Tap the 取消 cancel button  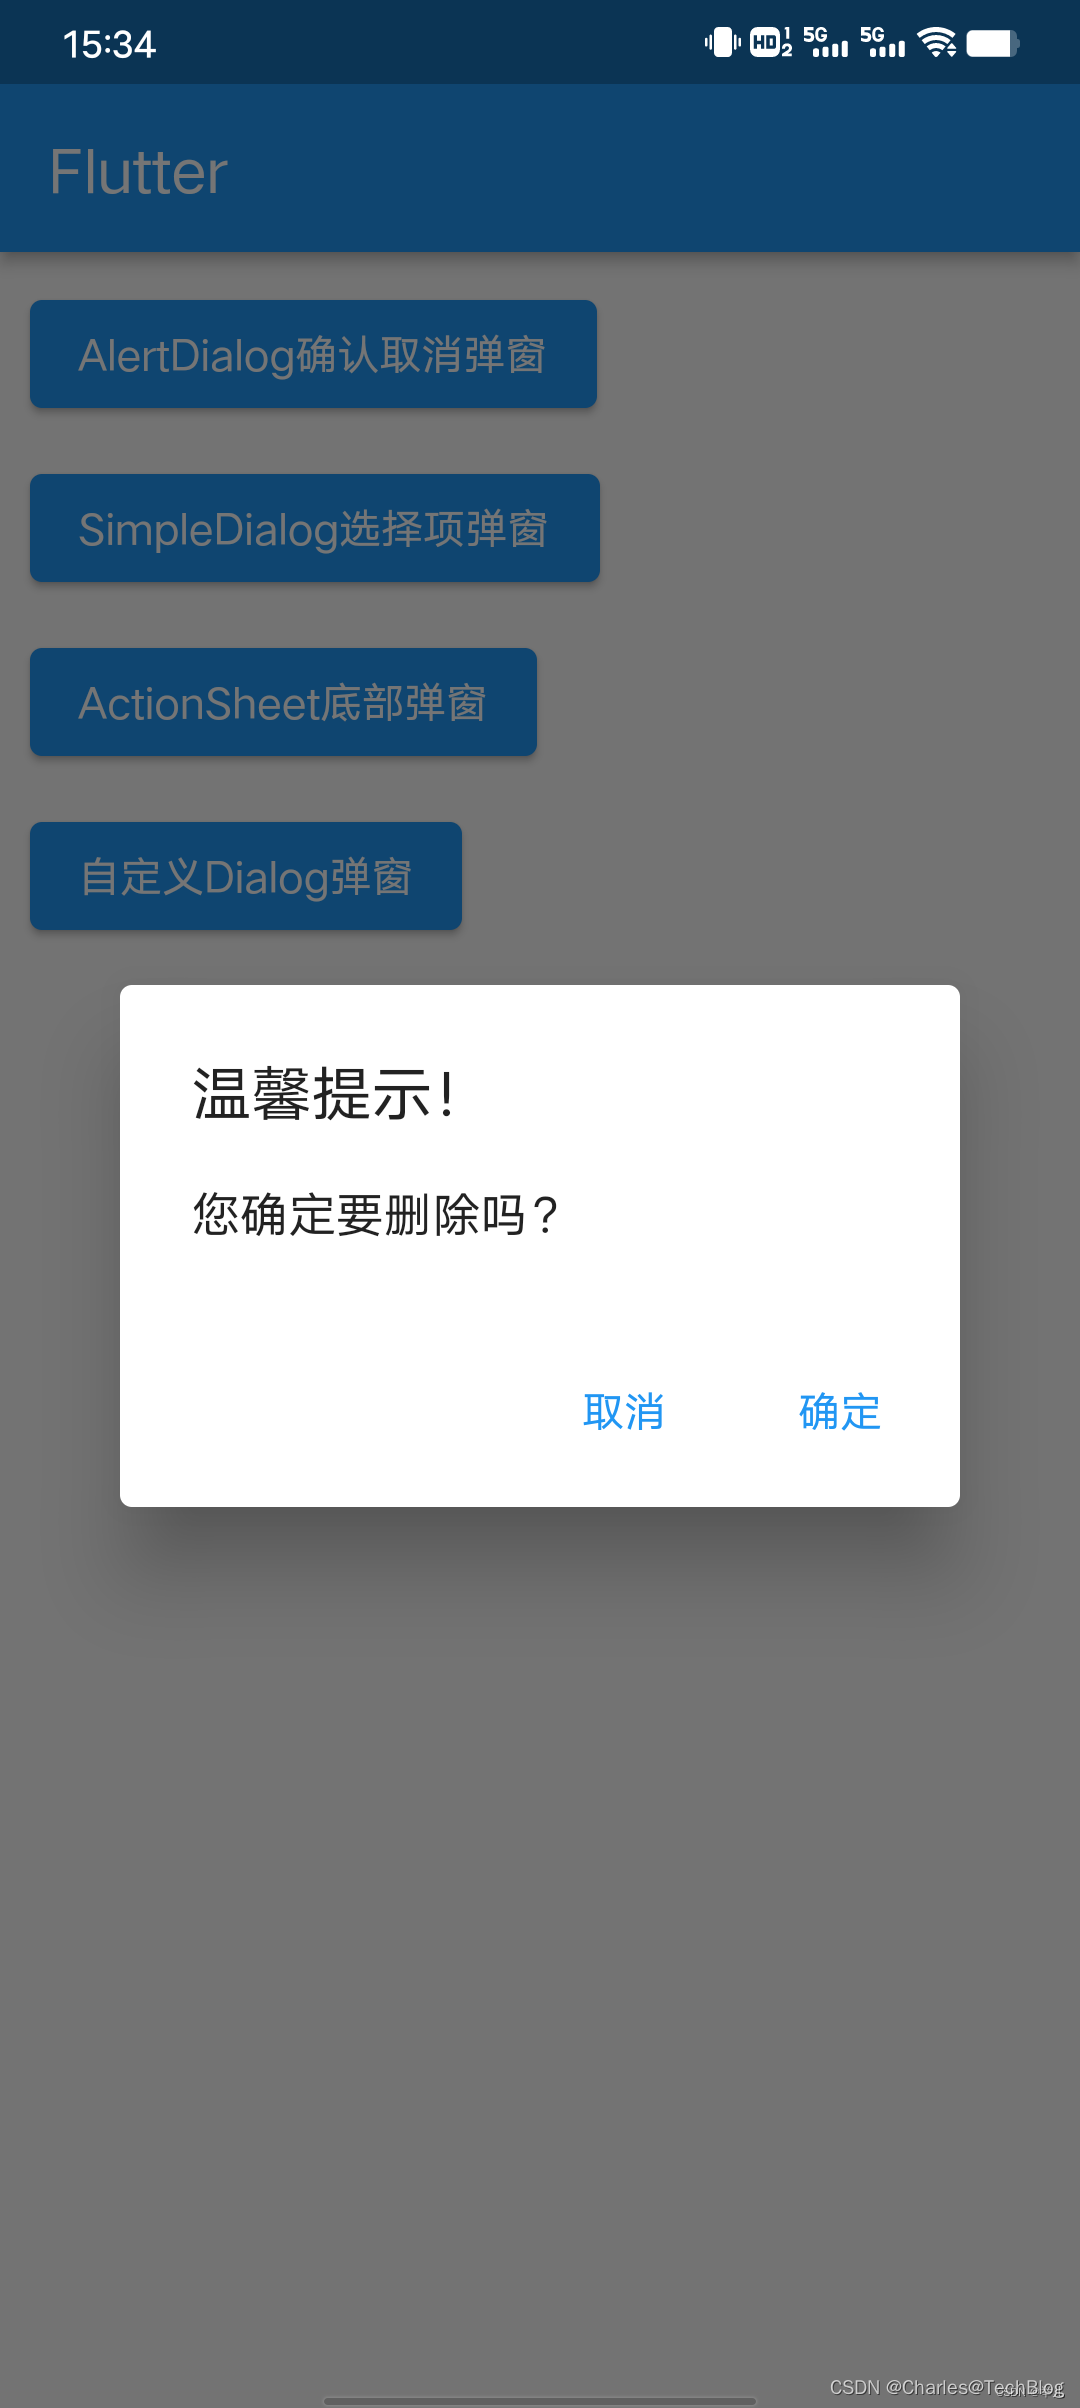point(623,1412)
